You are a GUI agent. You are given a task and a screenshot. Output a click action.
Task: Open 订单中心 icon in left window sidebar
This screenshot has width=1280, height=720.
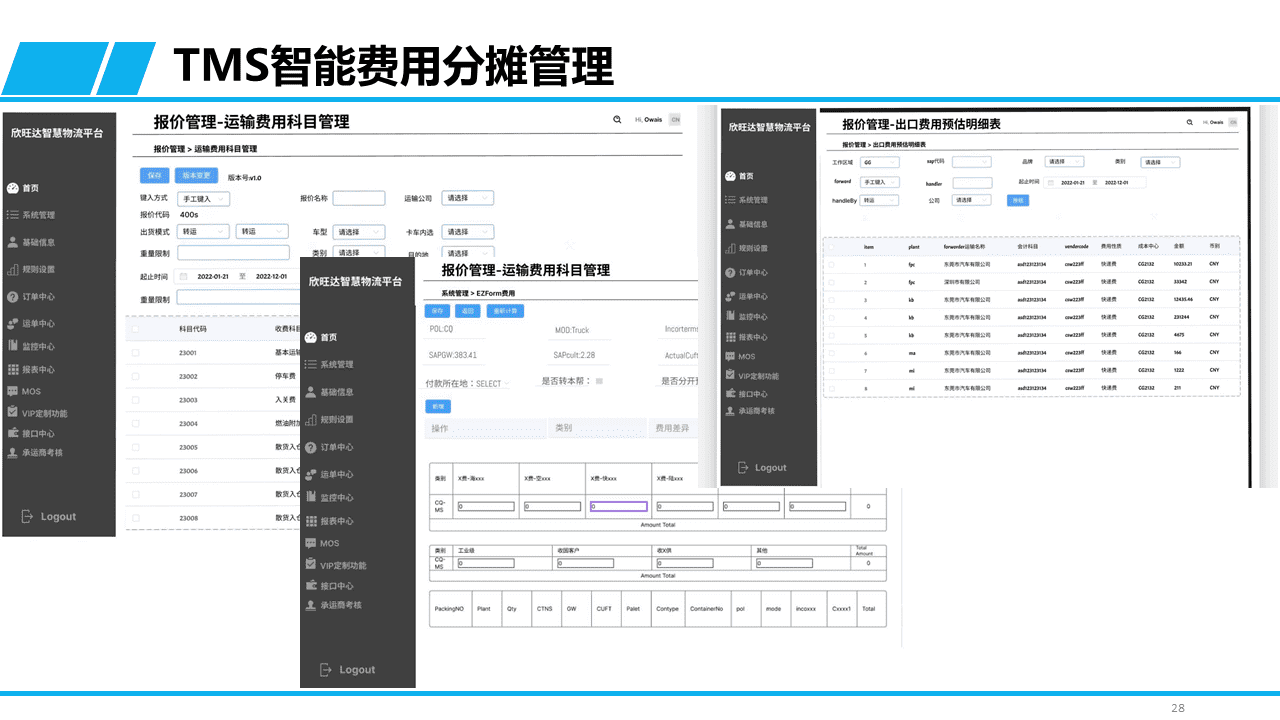[12, 296]
